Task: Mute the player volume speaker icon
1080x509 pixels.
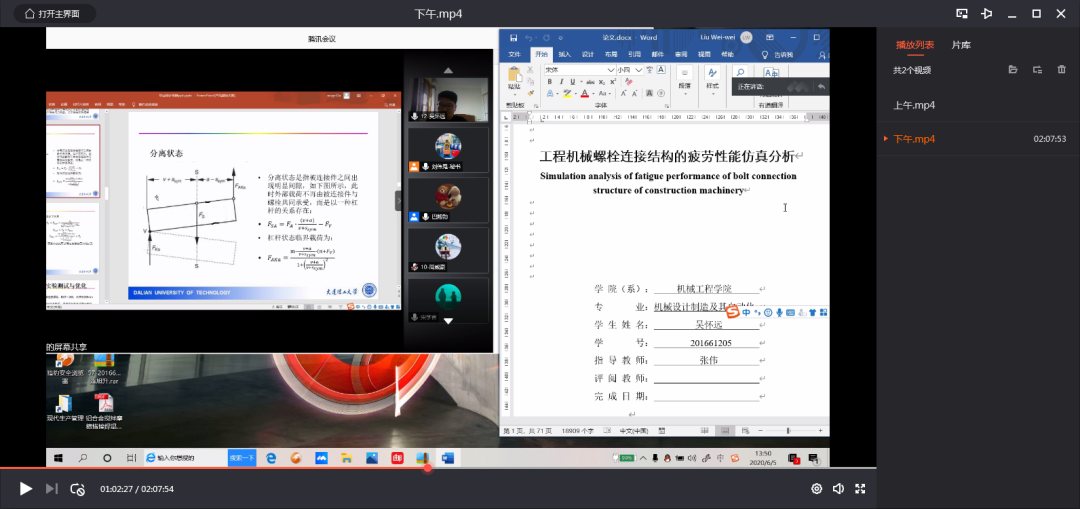Action: [x=838, y=489]
